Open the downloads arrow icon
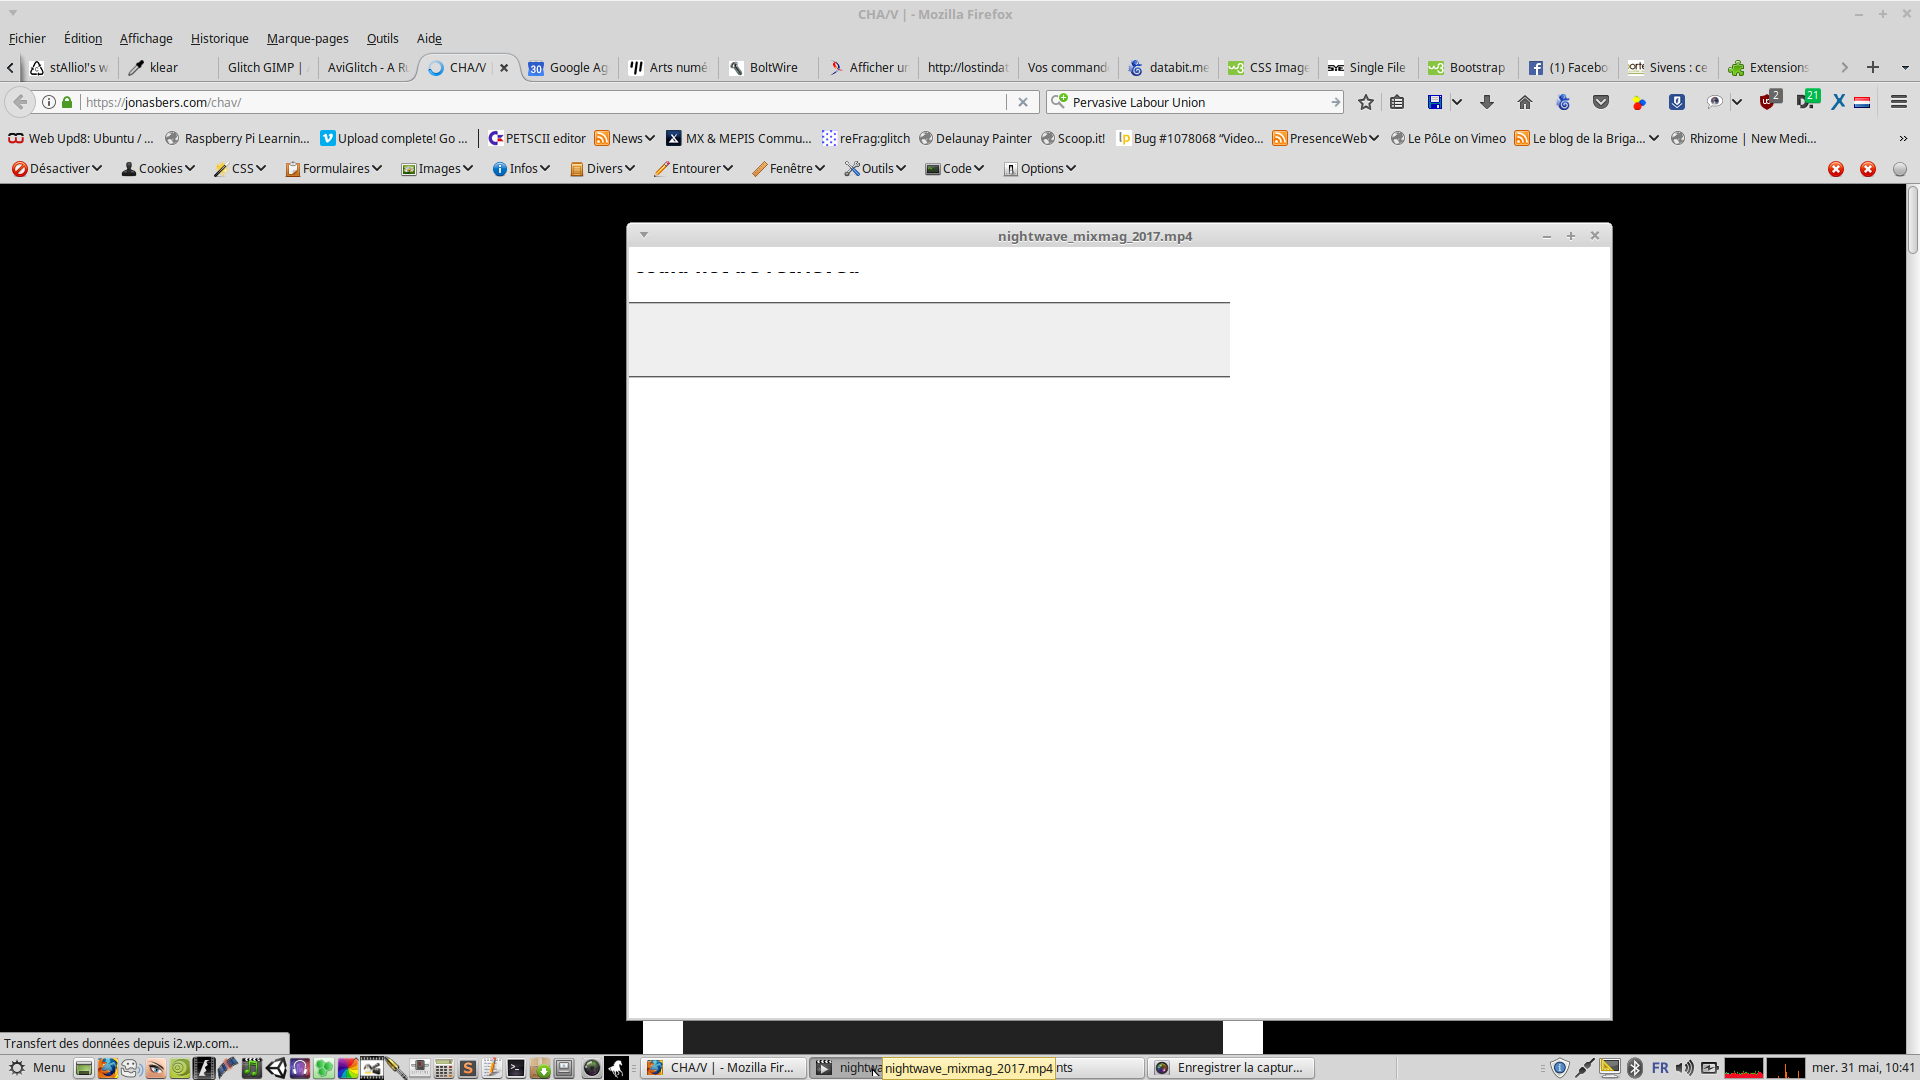The width and height of the screenshot is (1920, 1080). click(x=1487, y=102)
